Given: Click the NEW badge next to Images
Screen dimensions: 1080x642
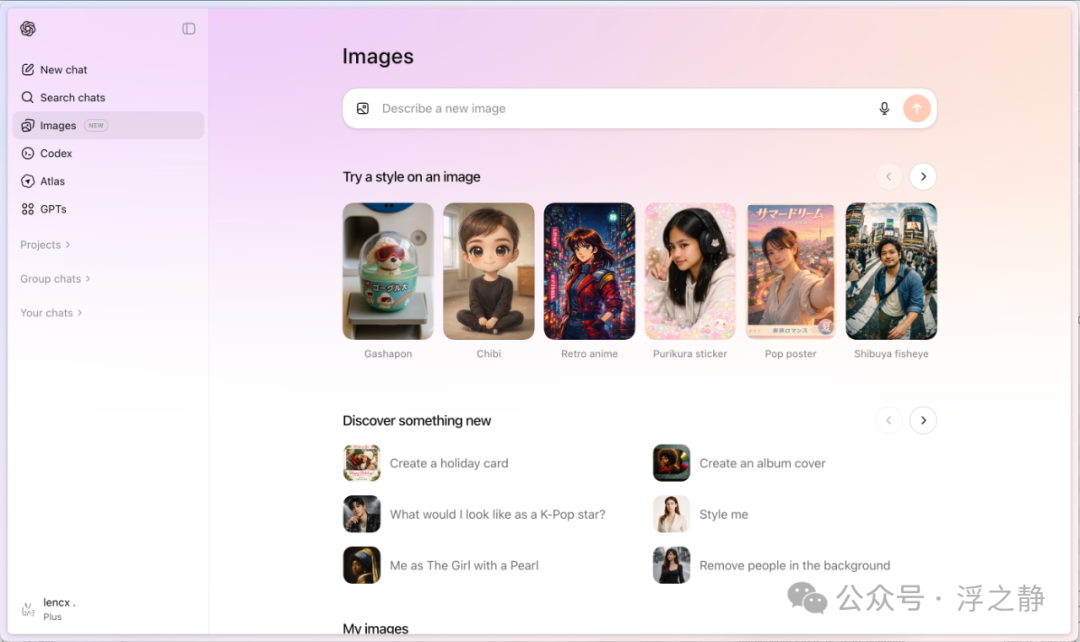Looking at the screenshot, I should click(96, 125).
